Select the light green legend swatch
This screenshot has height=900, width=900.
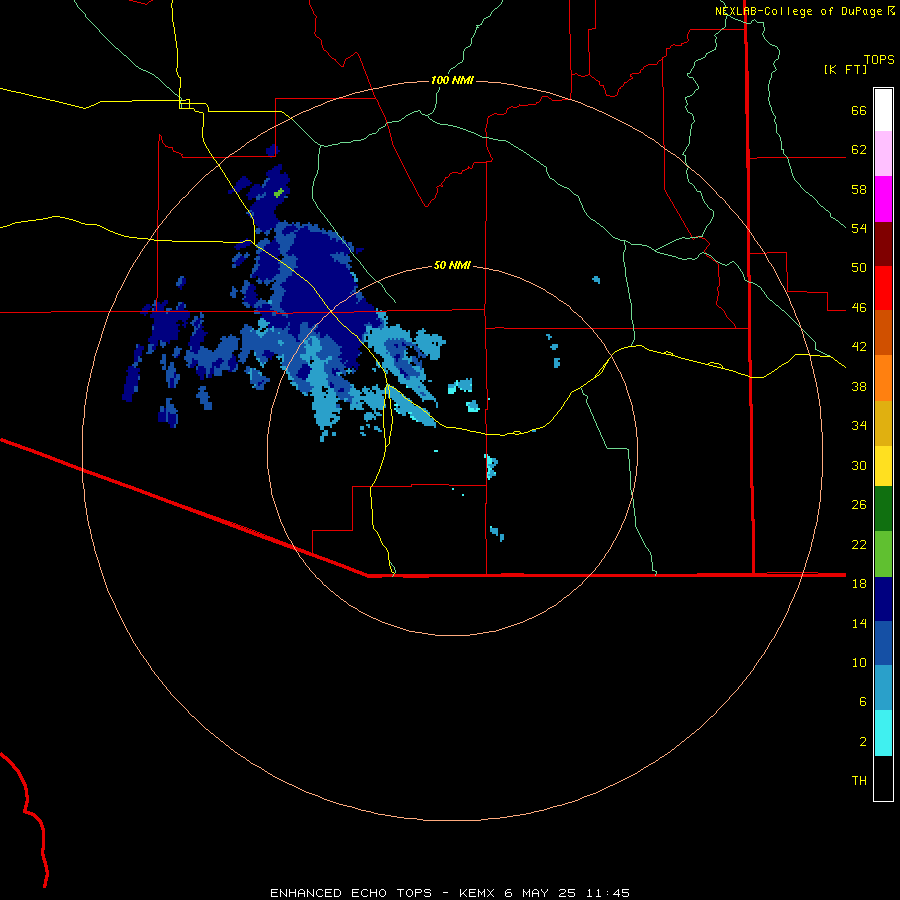tap(883, 554)
